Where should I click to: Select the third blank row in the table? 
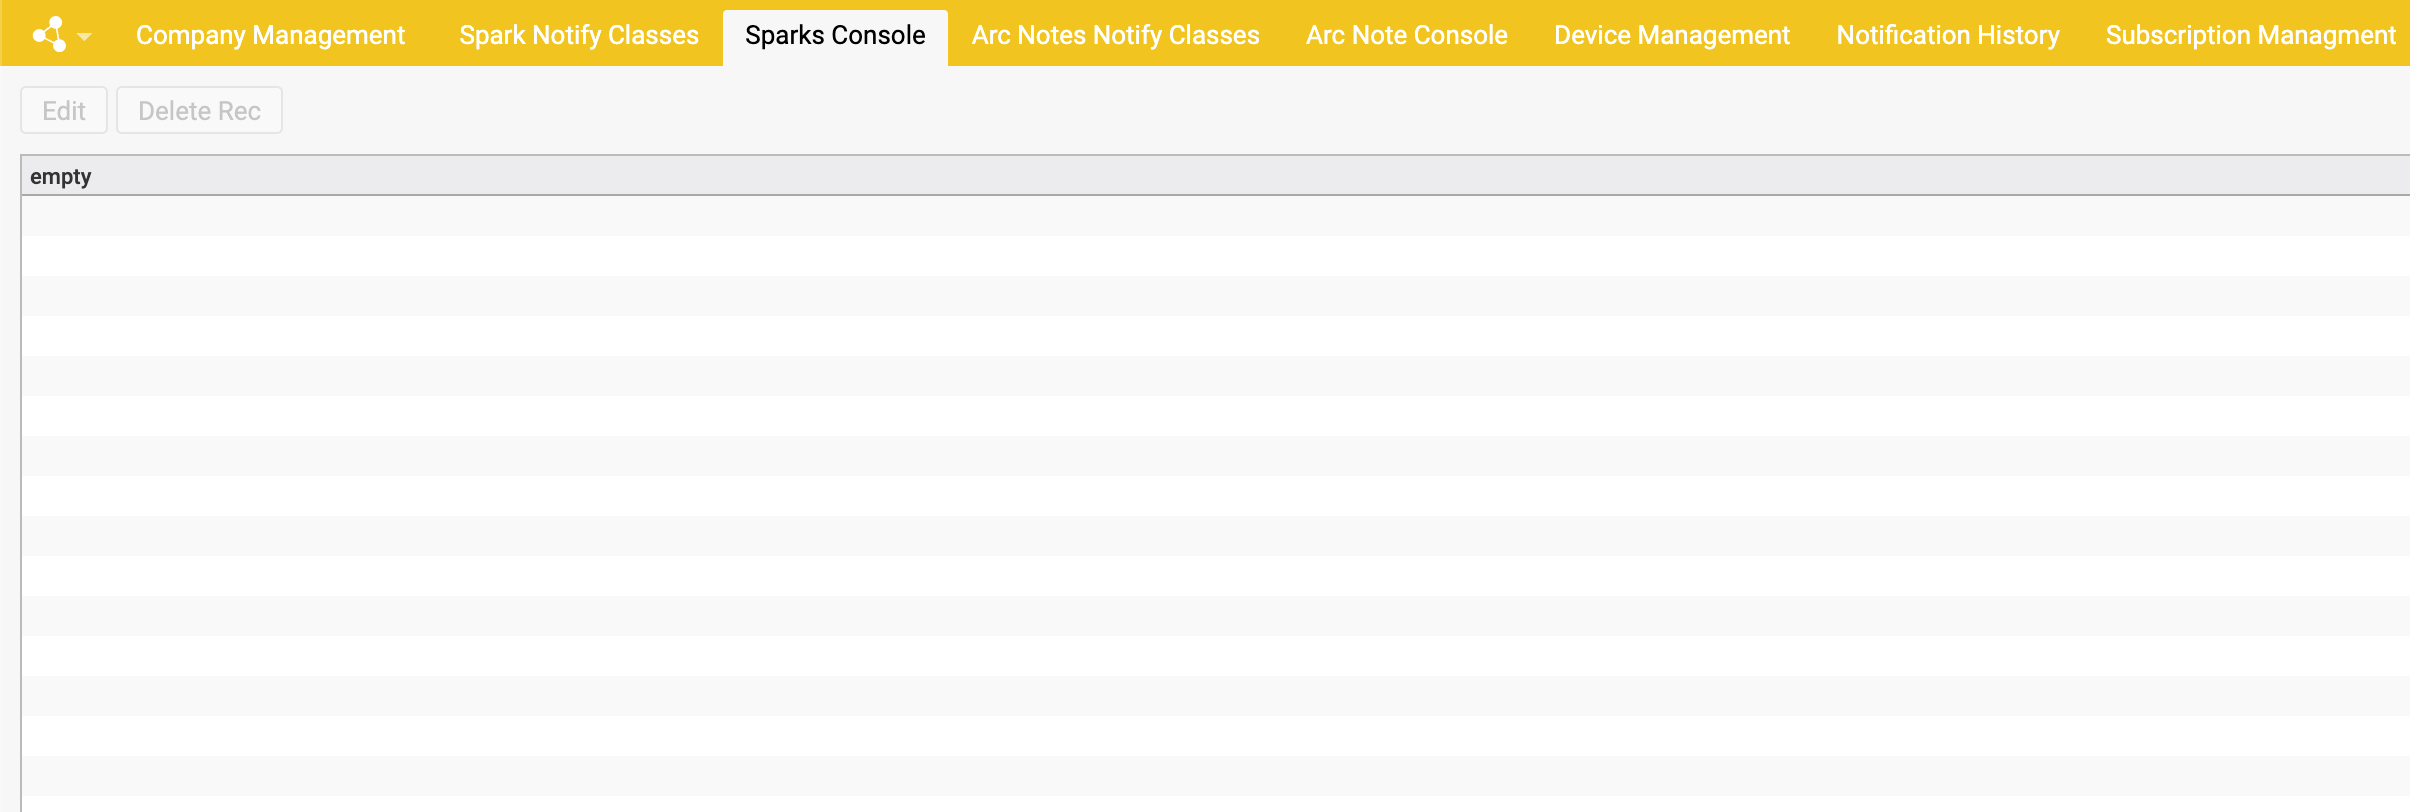pos(1200,296)
